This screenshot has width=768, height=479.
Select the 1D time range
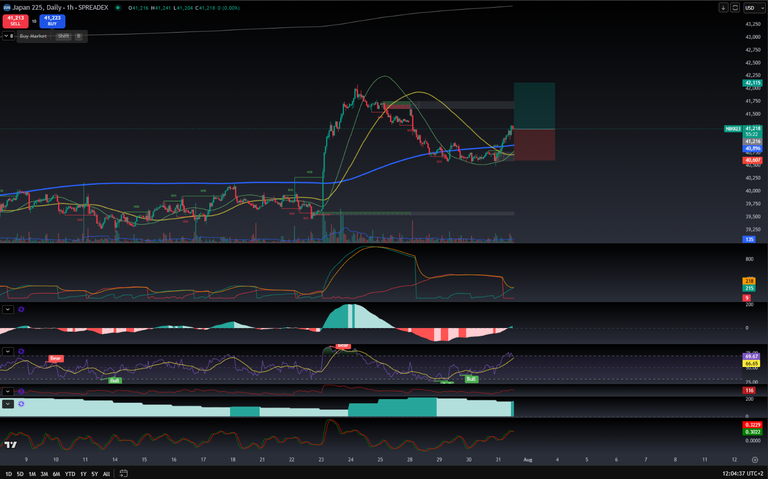[x=9, y=473]
